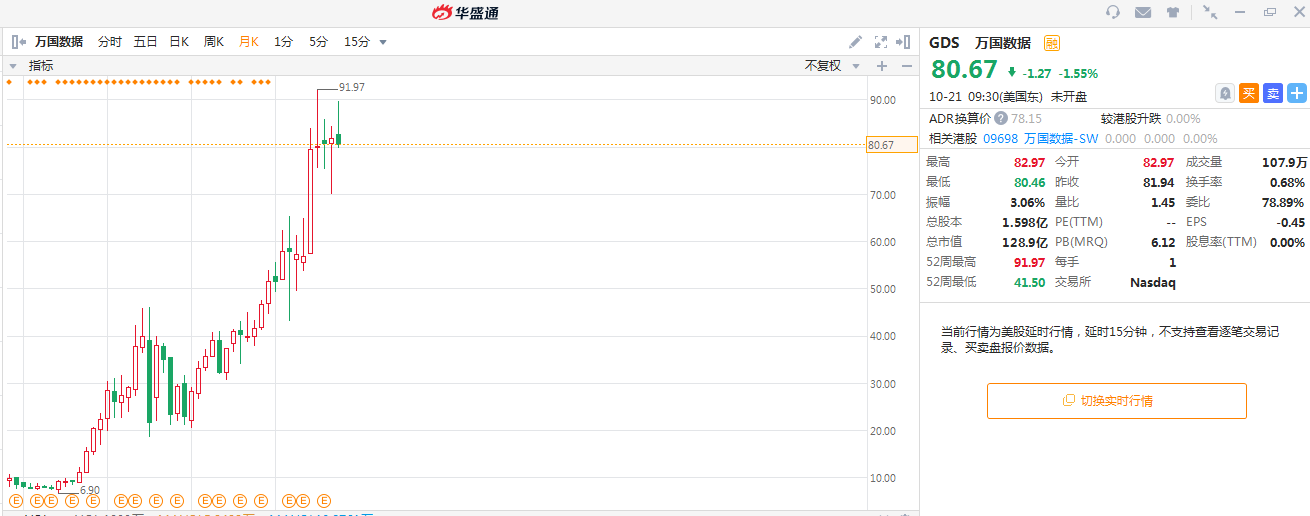Viewport: 1310px width, 516px height.
Task: Click the 万国数据 name in chart toolbar
Action: click(59, 42)
